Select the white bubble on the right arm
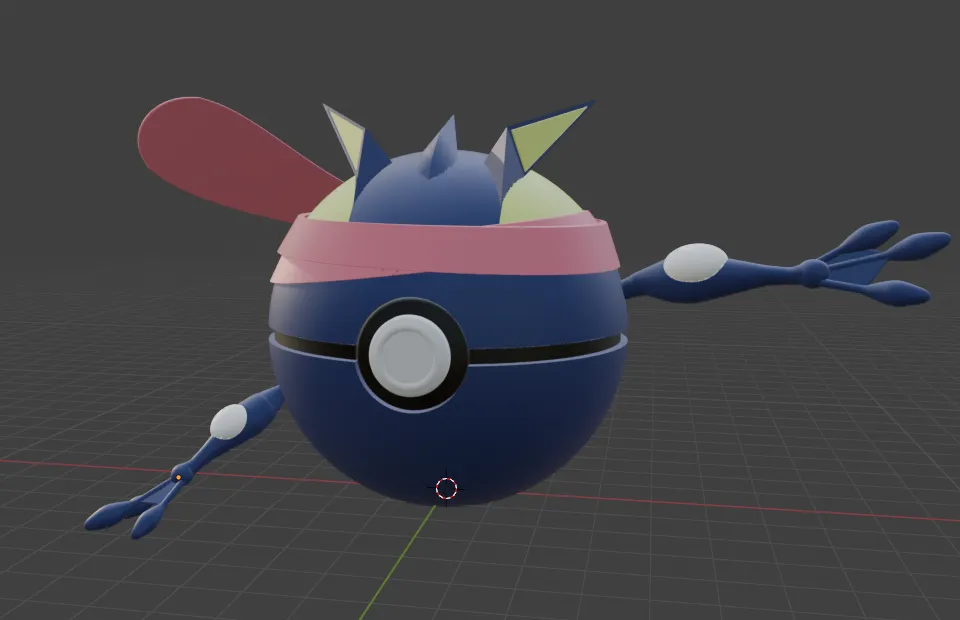 pos(696,263)
